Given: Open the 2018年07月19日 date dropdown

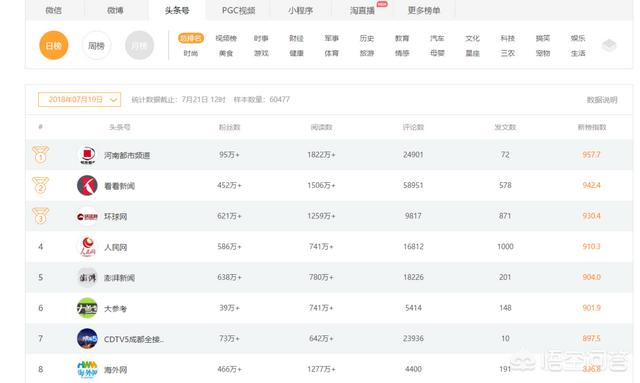Looking at the screenshot, I should pyautogui.click(x=80, y=100).
